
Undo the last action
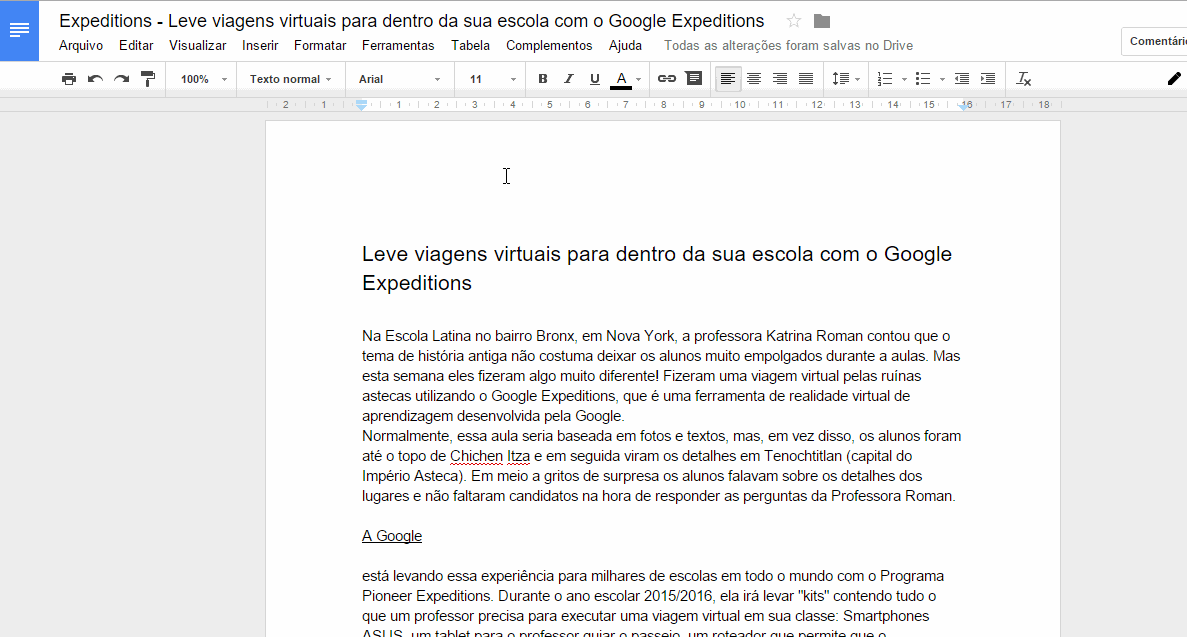[x=95, y=79]
